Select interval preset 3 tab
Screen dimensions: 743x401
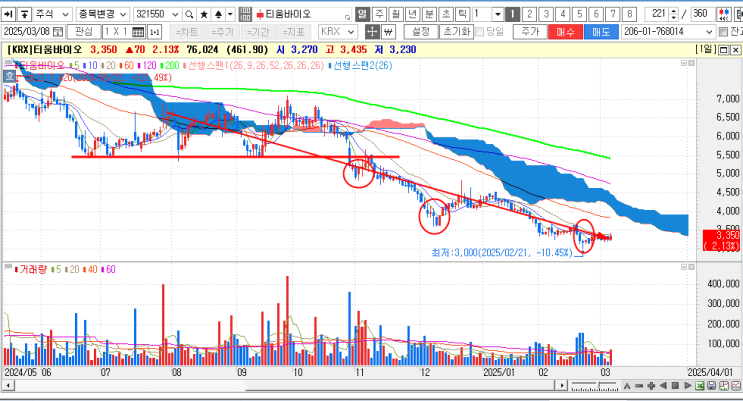(x=546, y=14)
